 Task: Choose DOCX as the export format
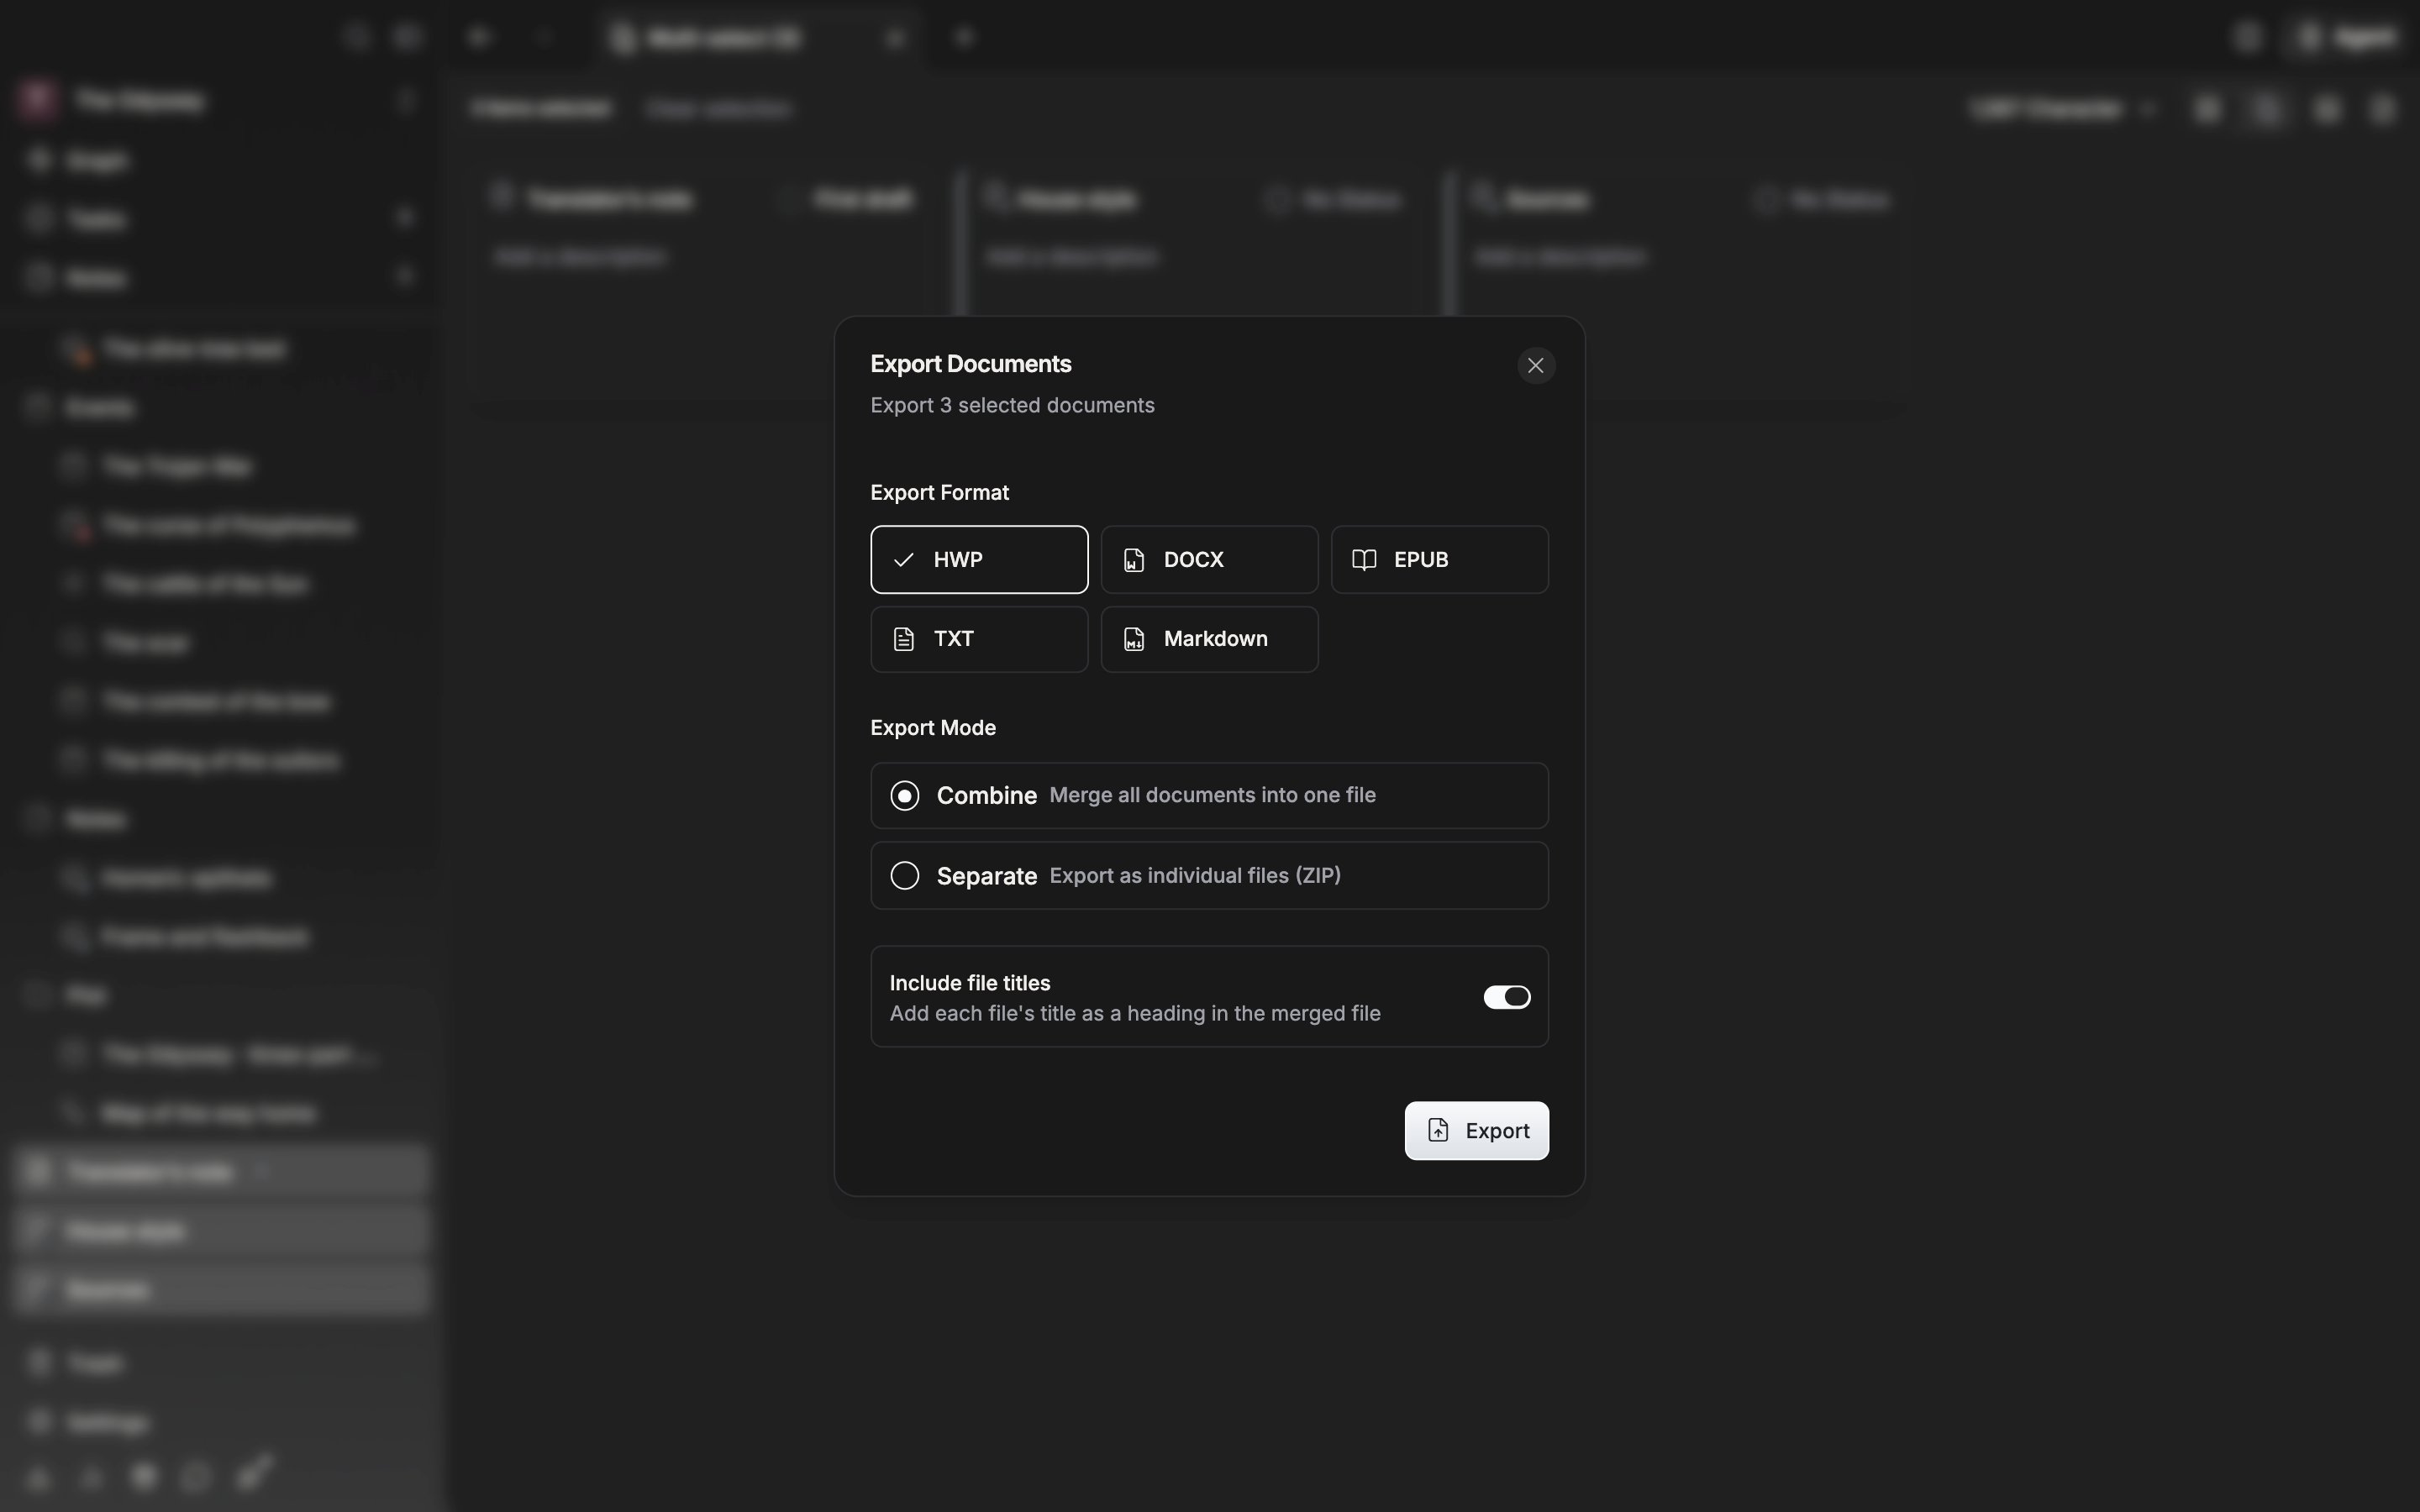tap(1209, 559)
